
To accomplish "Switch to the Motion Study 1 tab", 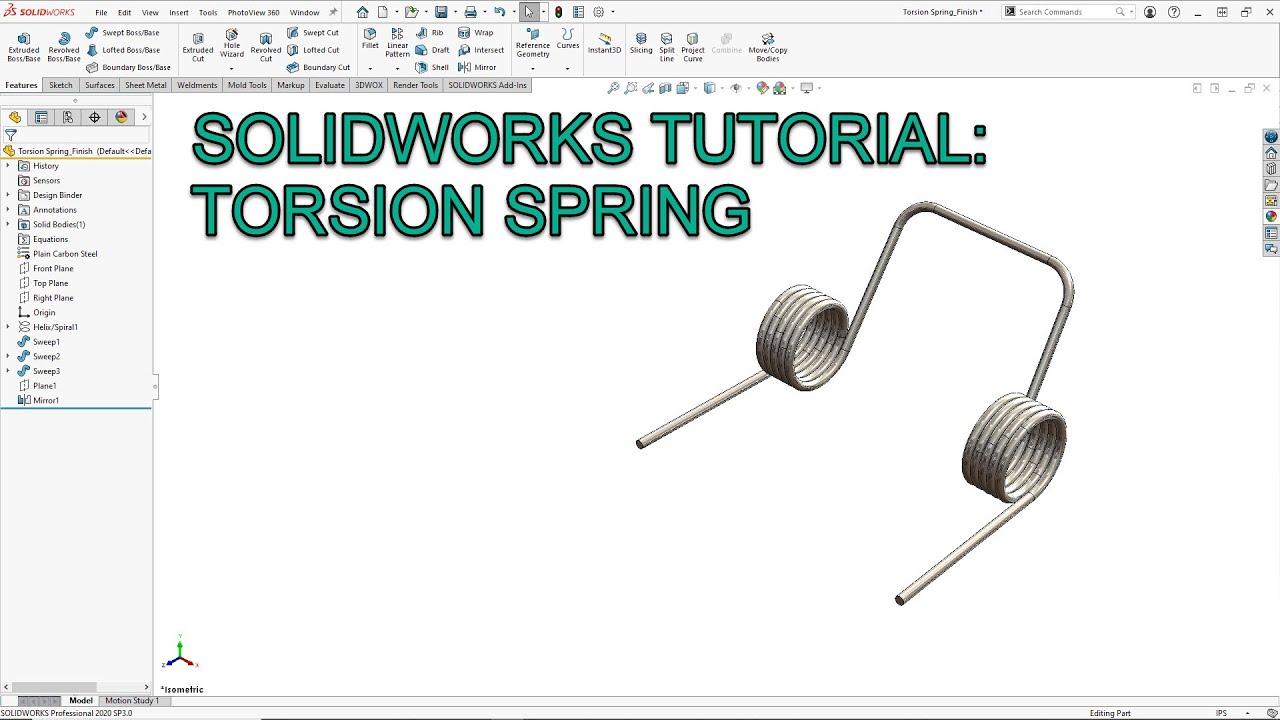I will (x=132, y=700).
